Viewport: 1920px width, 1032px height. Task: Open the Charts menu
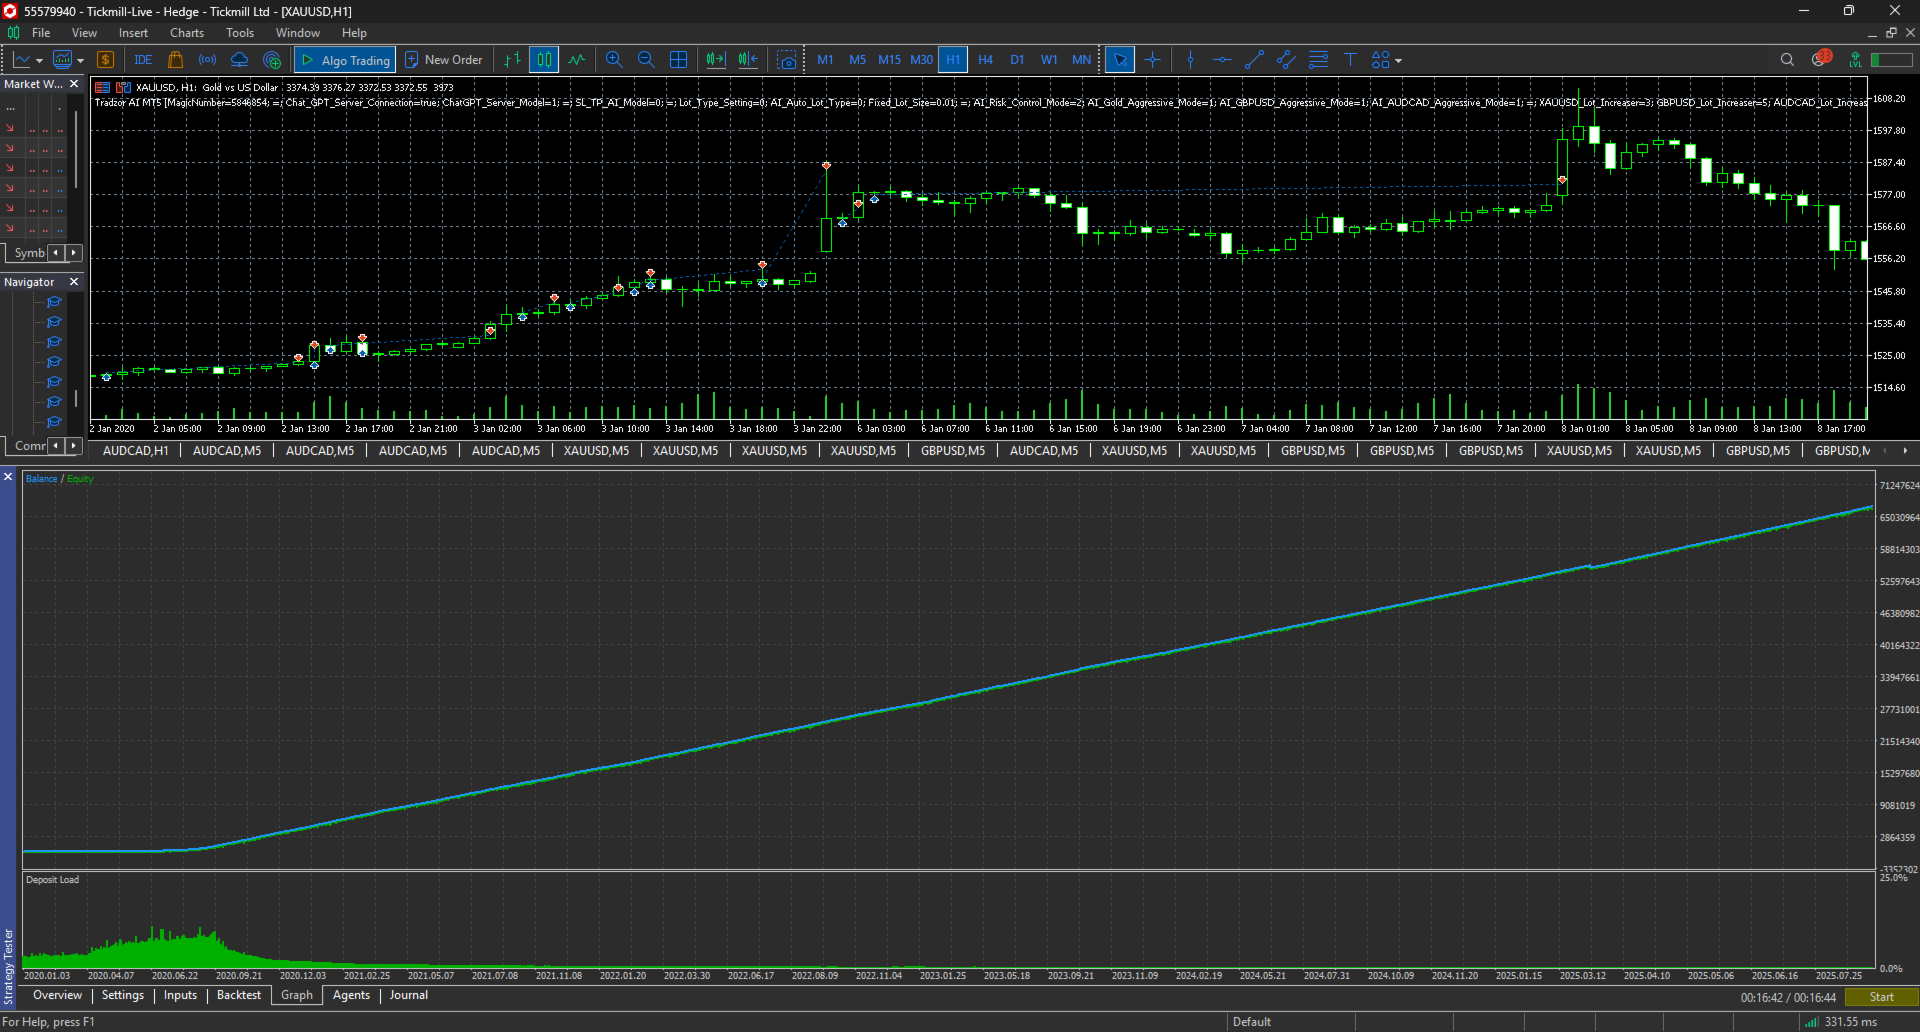(187, 33)
